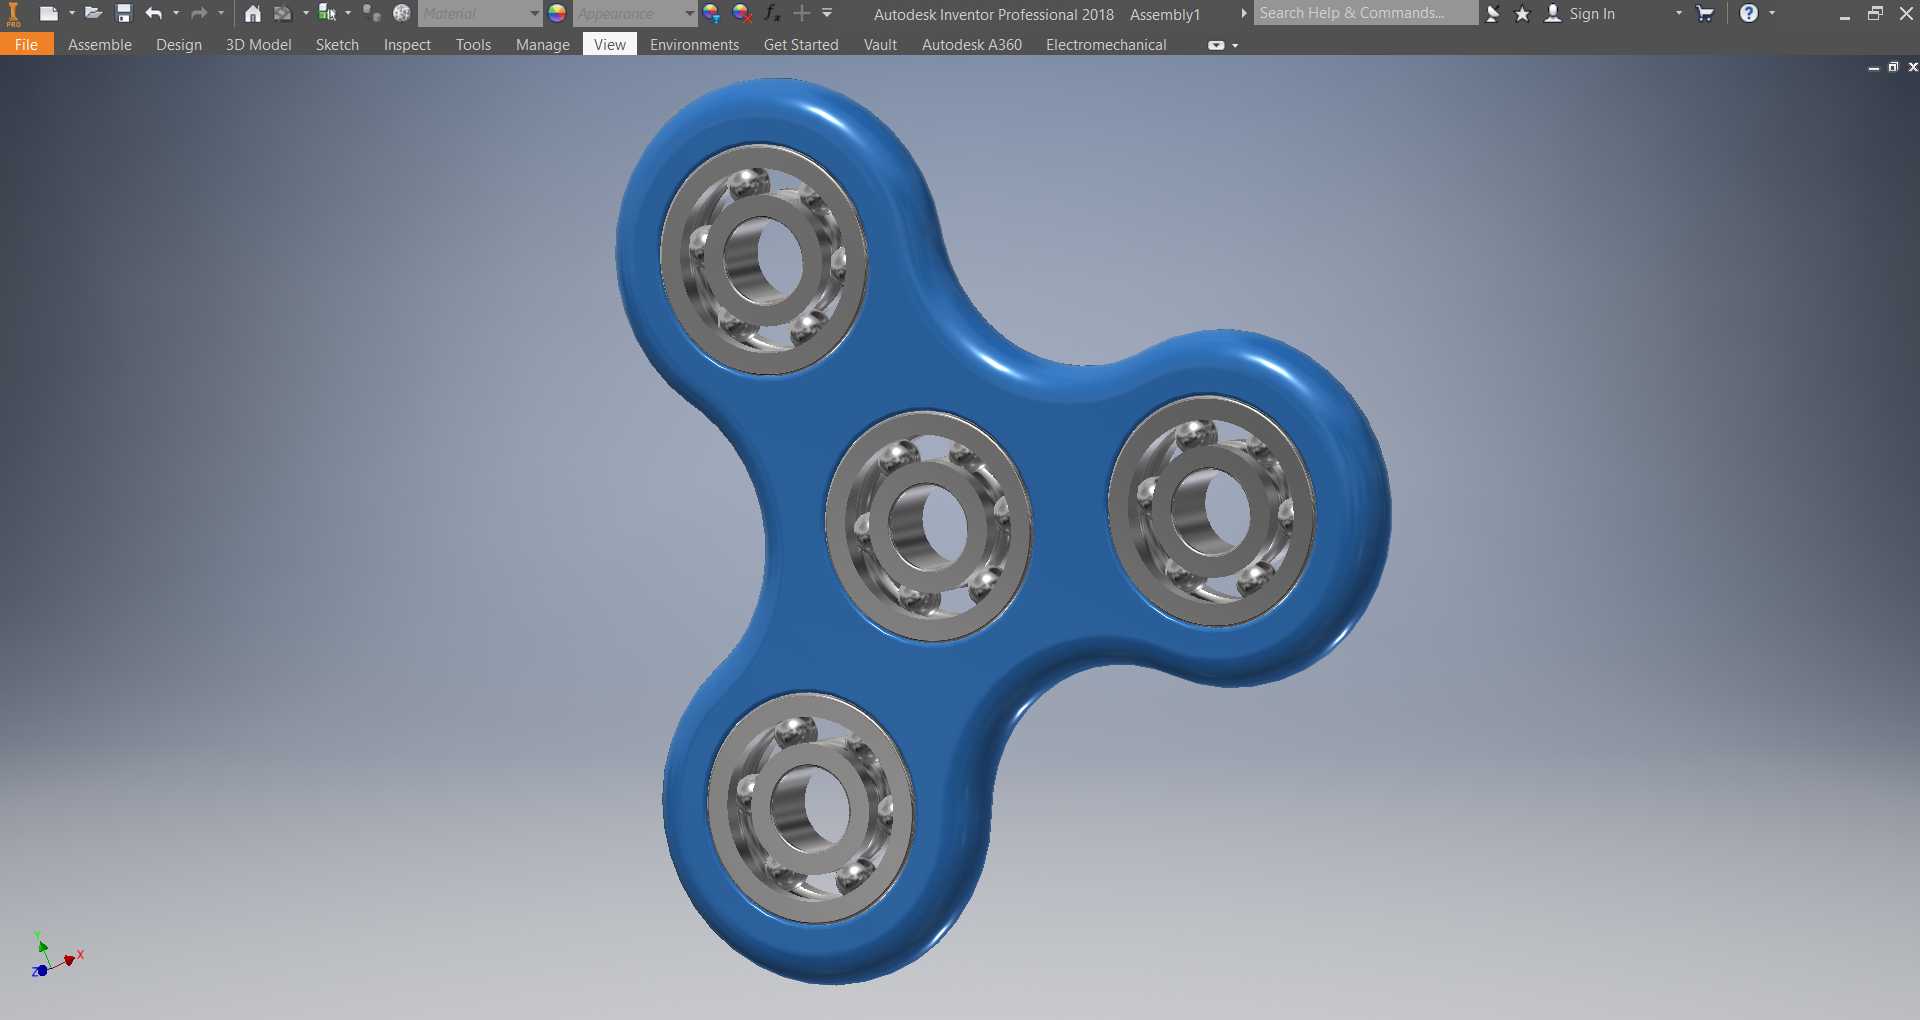Click the Return icon in quick access toolbar
1920x1020 pixels.
tap(283, 13)
